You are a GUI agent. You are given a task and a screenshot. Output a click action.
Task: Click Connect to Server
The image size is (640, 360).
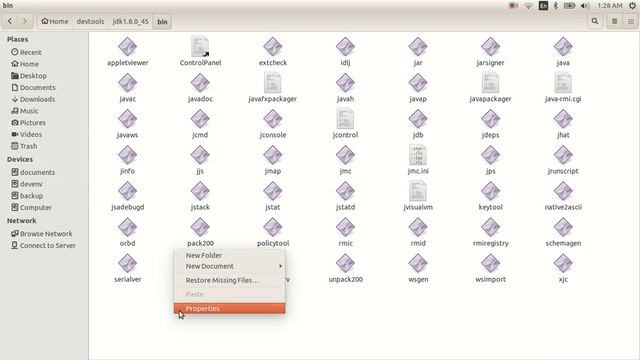click(43, 246)
